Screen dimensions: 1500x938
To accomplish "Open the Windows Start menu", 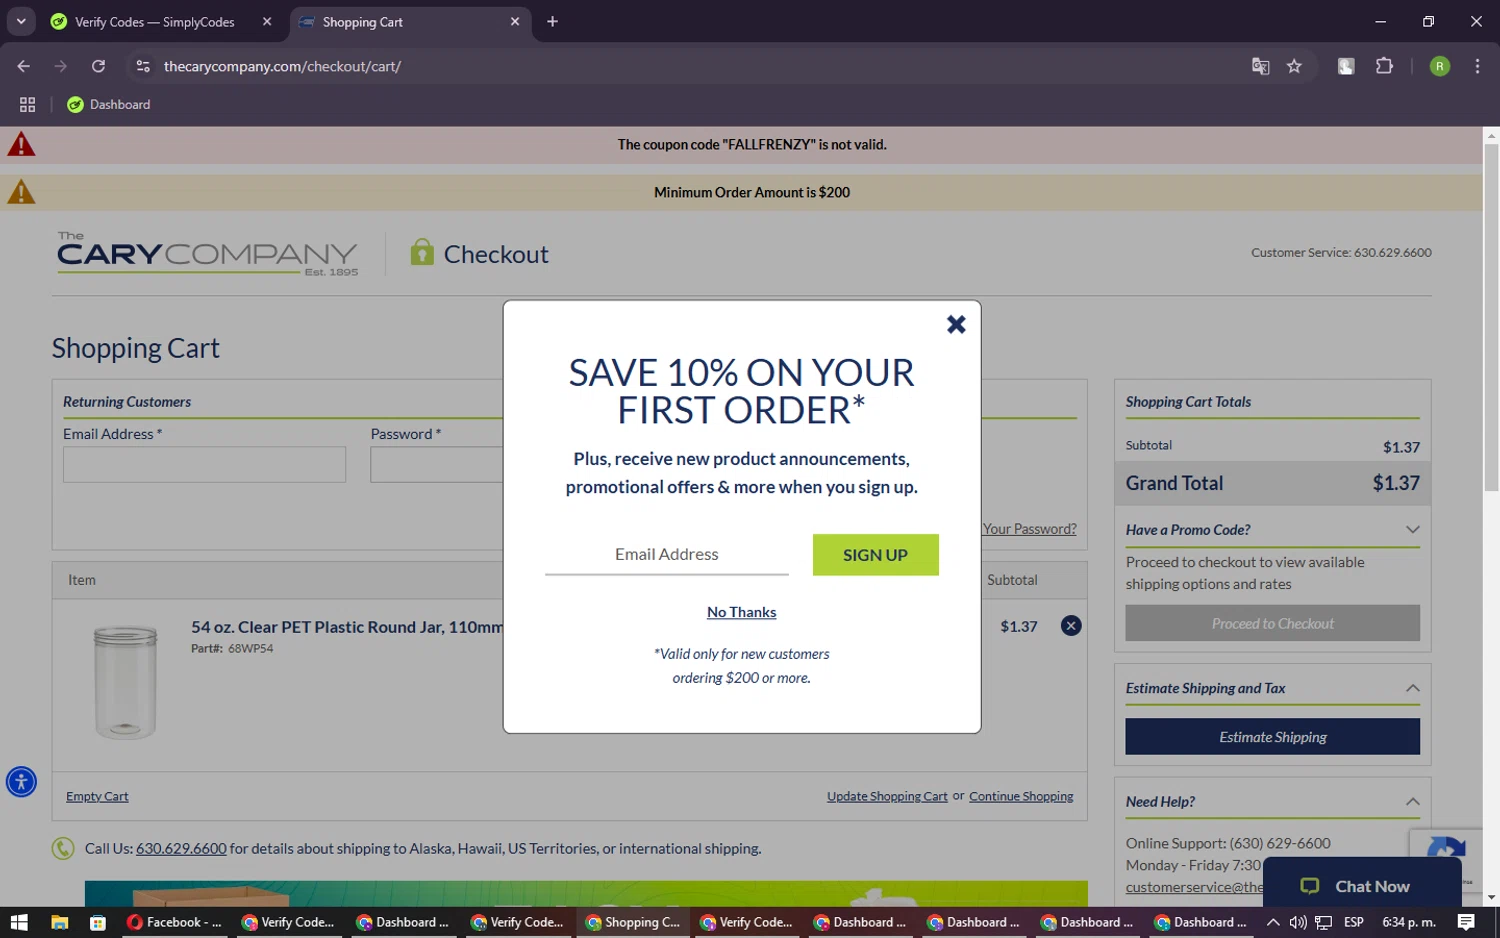I will click(x=19, y=922).
